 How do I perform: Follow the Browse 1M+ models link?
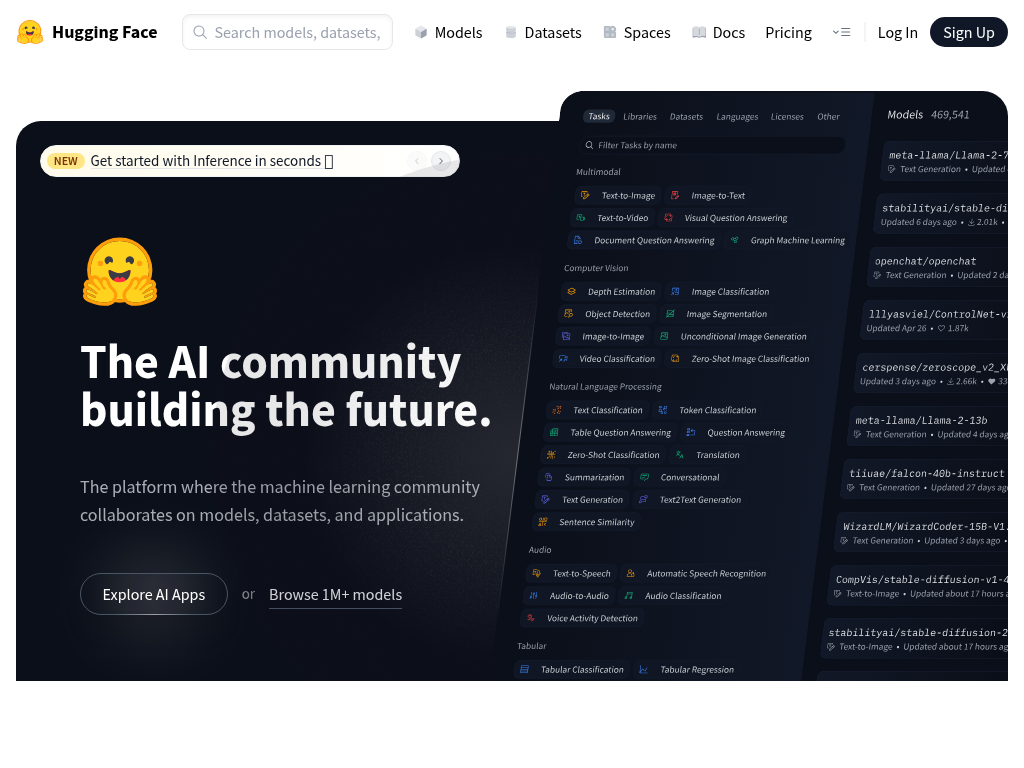[336, 595]
